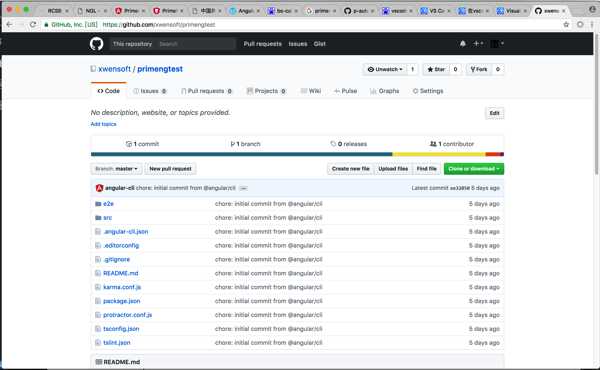
Task: Click the GitHub Octocat logo
Action: (96, 44)
